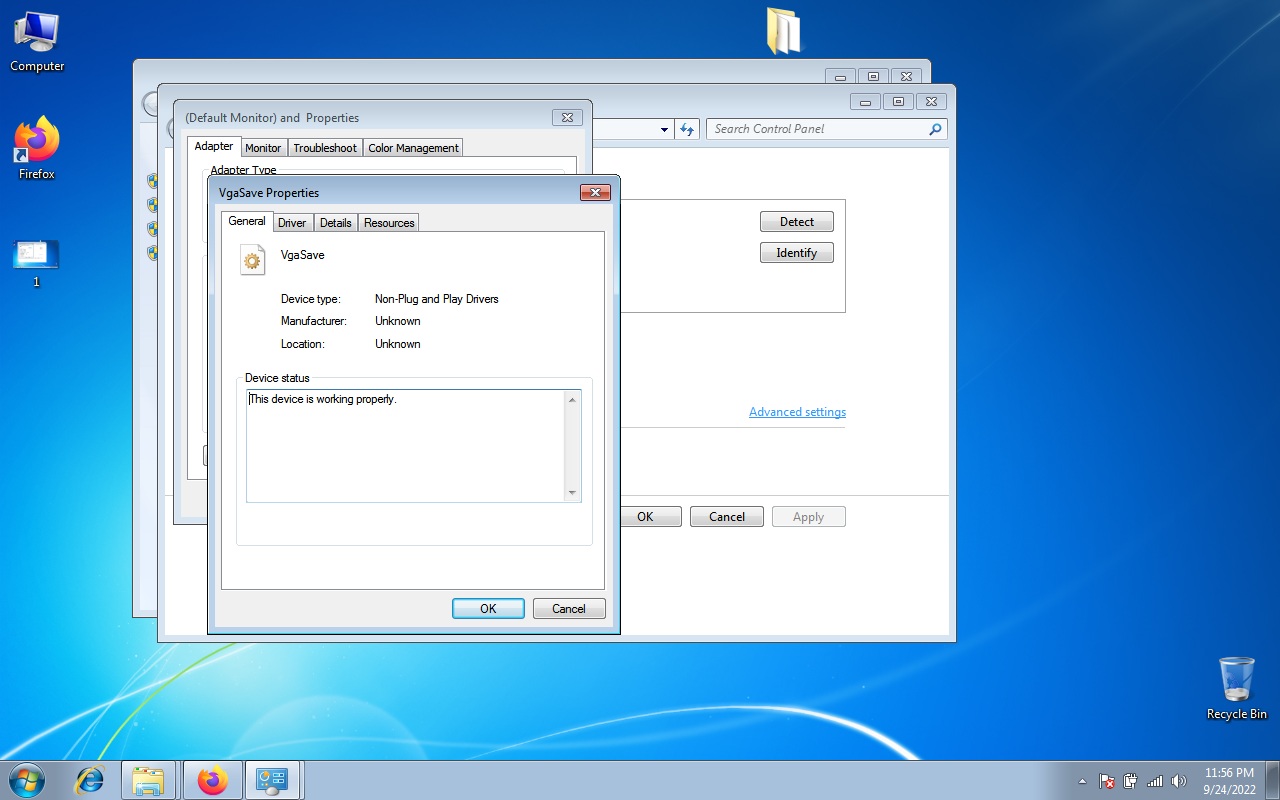
Task: Click OK in the Control Panel window
Action: tap(645, 517)
